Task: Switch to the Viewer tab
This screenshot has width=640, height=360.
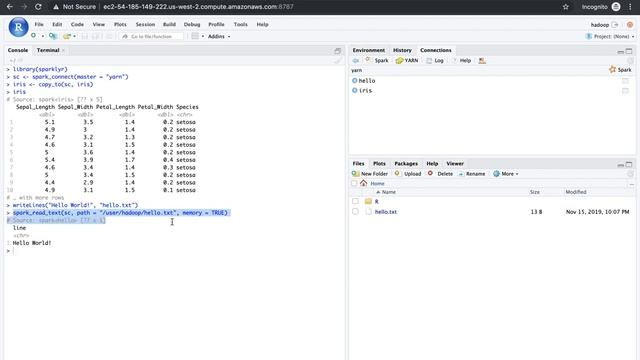Action: pyautogui.click(x=455, y=164)
